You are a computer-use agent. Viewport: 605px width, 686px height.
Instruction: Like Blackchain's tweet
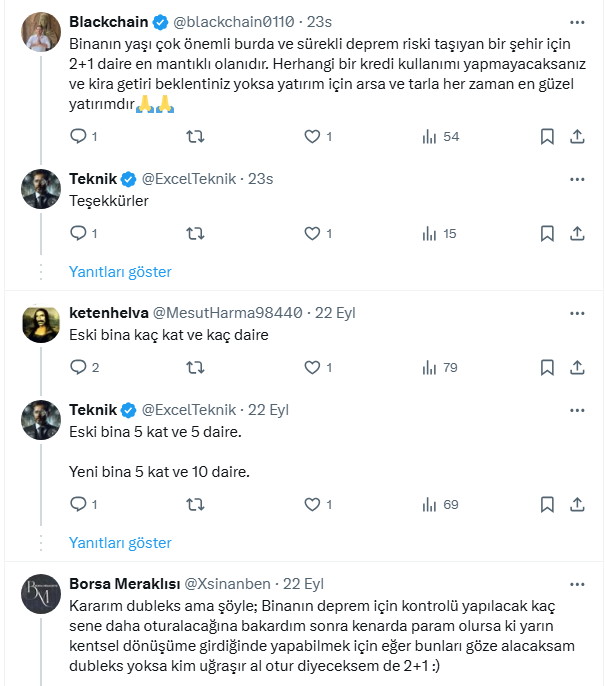pyautogui.click(x=312, y=136)
